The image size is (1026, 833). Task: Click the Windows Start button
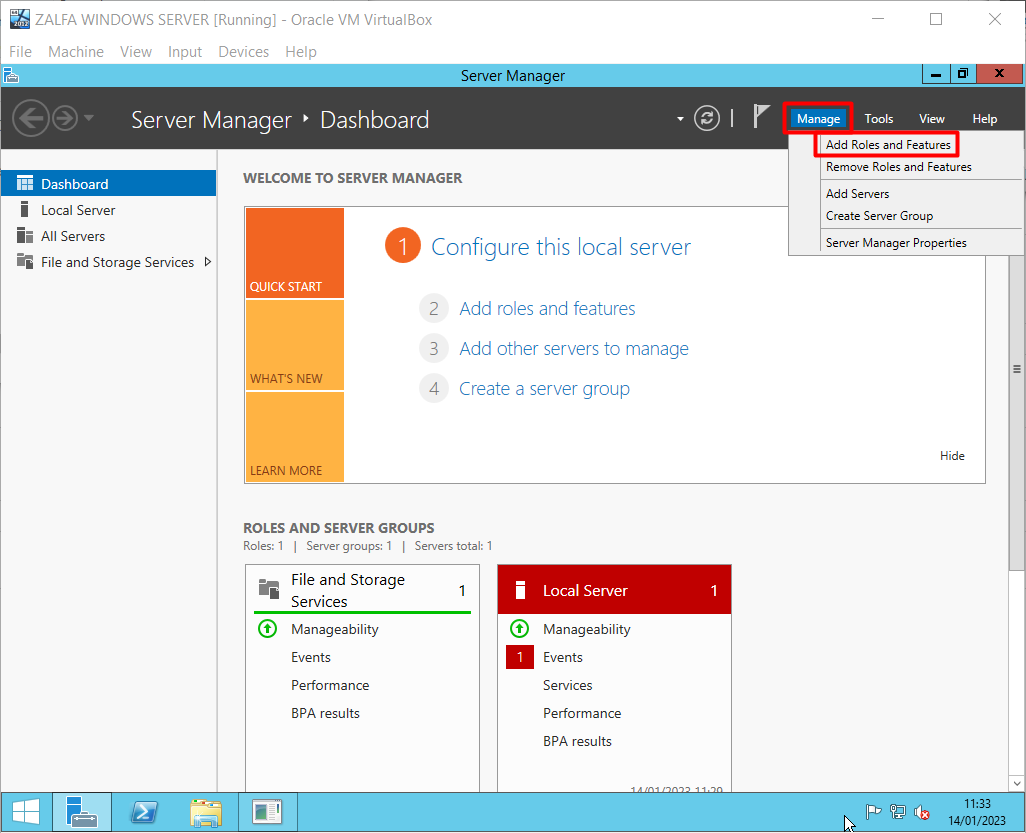tap(26, 813)
